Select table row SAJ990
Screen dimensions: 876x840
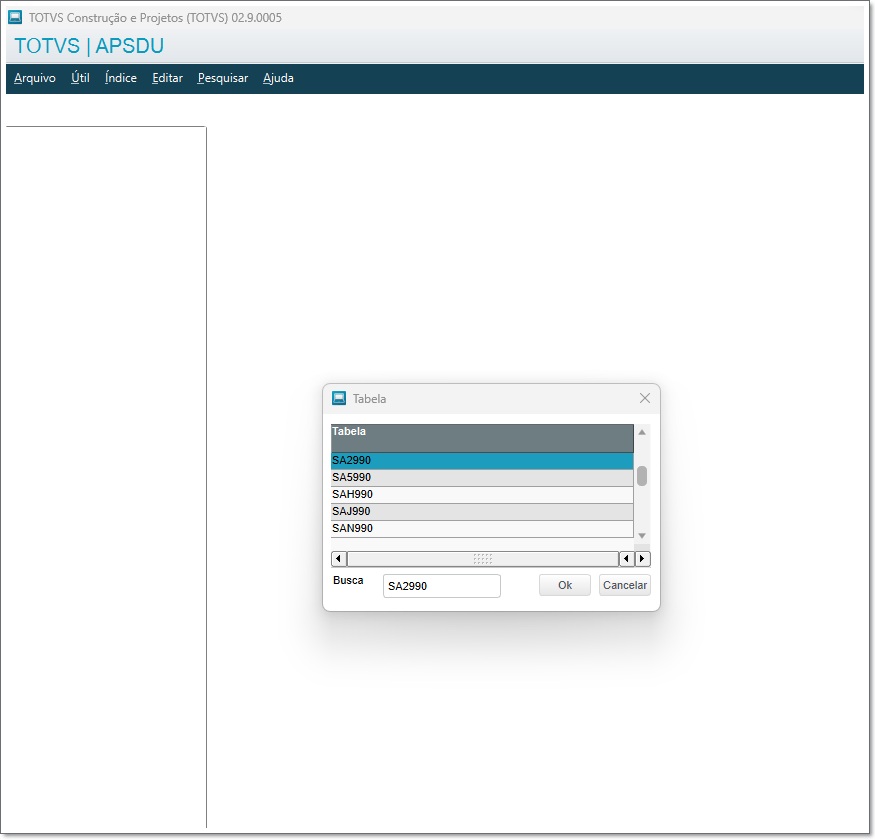[482, 512]
